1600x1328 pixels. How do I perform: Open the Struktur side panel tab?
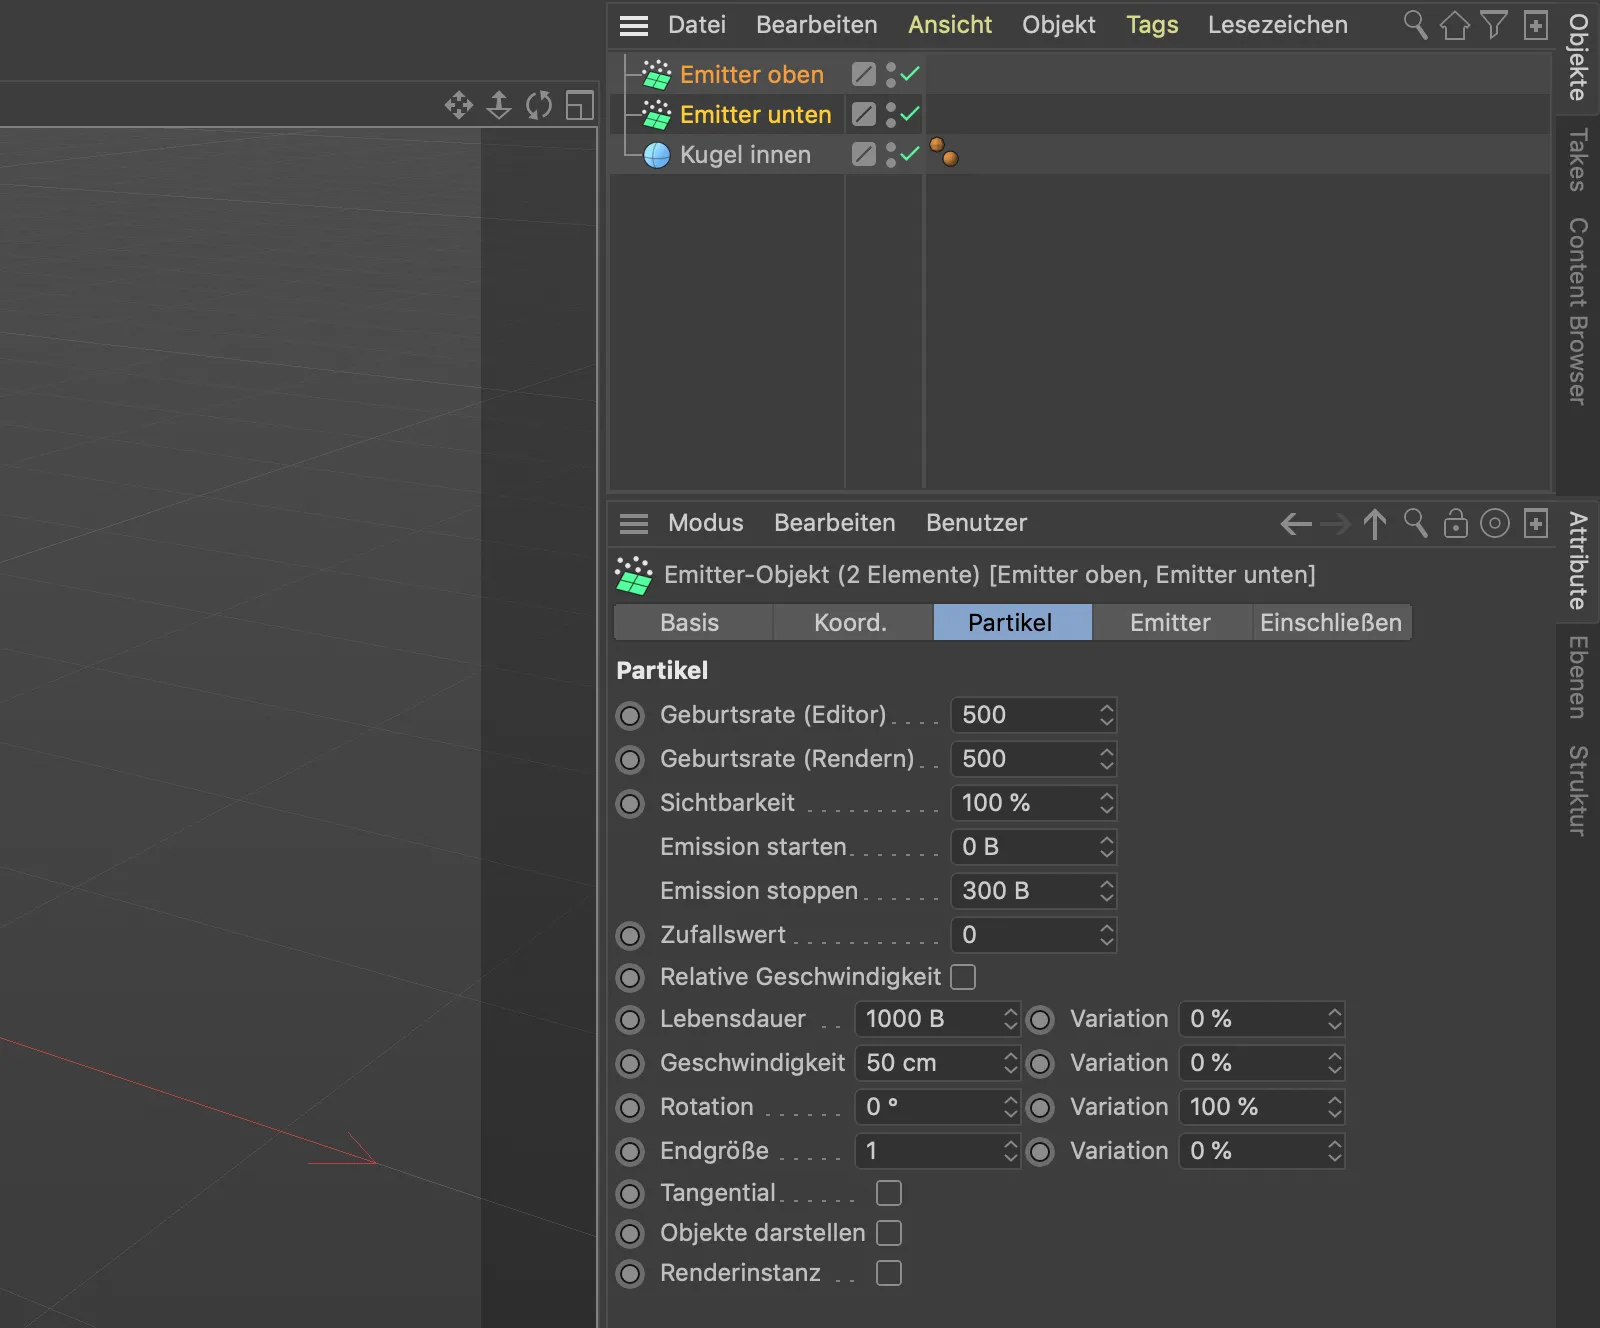coord(1578,790)
